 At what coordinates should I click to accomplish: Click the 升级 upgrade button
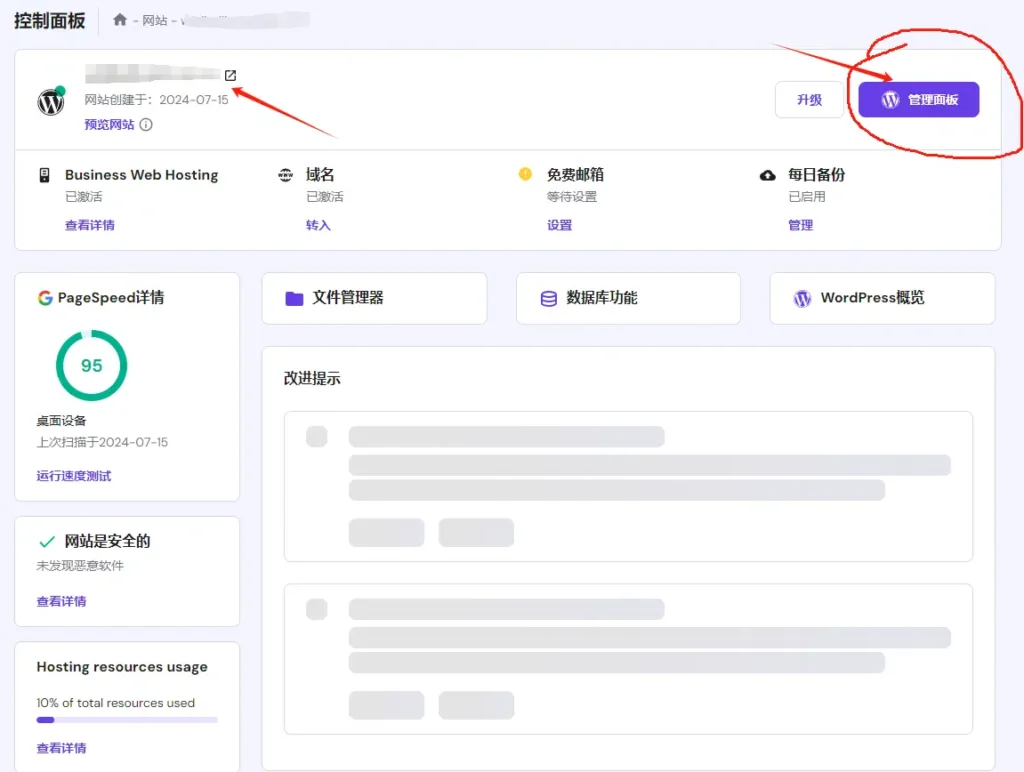(810, 99)
